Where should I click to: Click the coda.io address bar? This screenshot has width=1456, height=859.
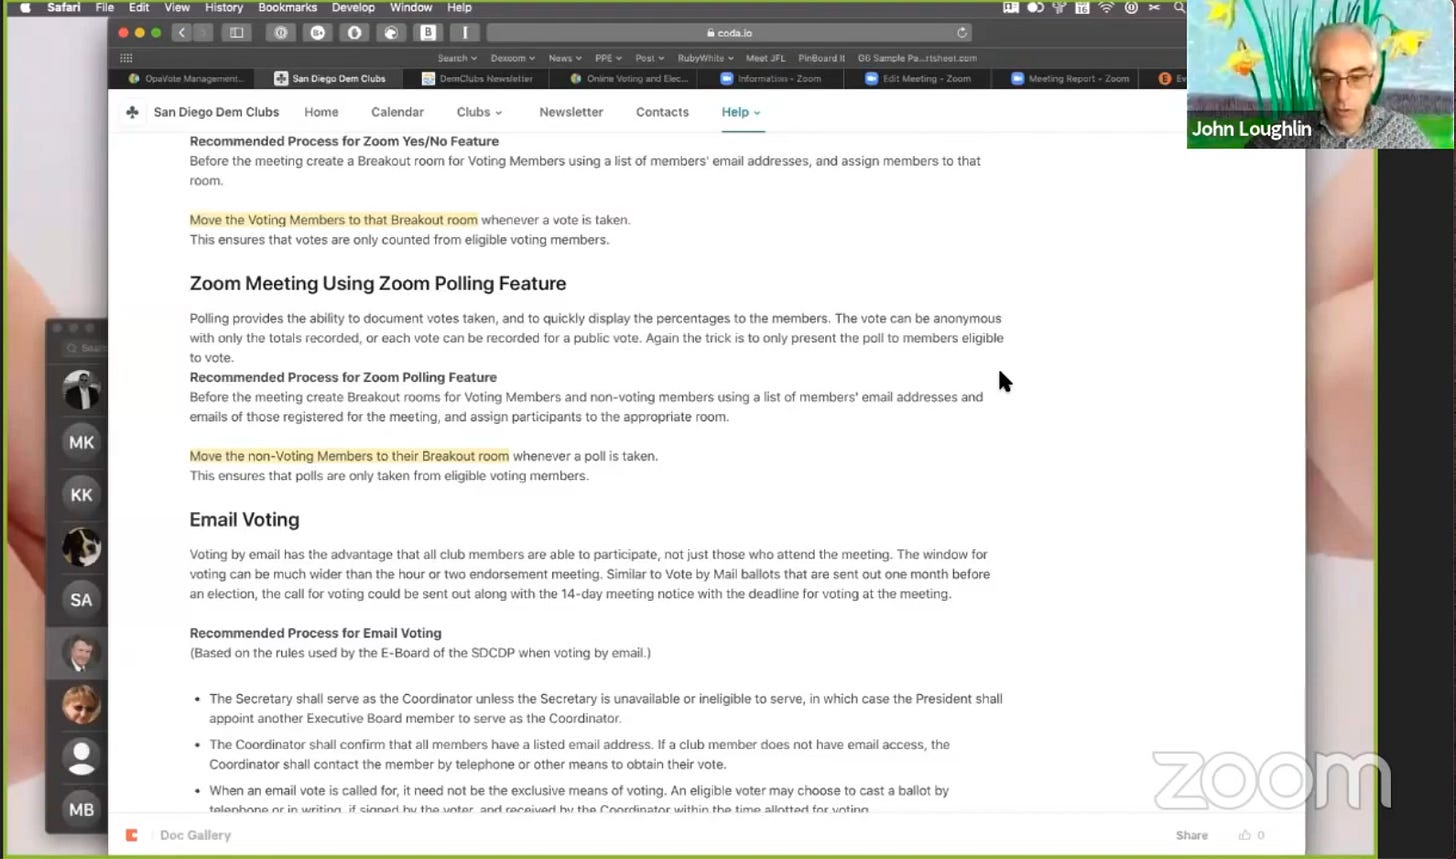(x=730, y=32)
